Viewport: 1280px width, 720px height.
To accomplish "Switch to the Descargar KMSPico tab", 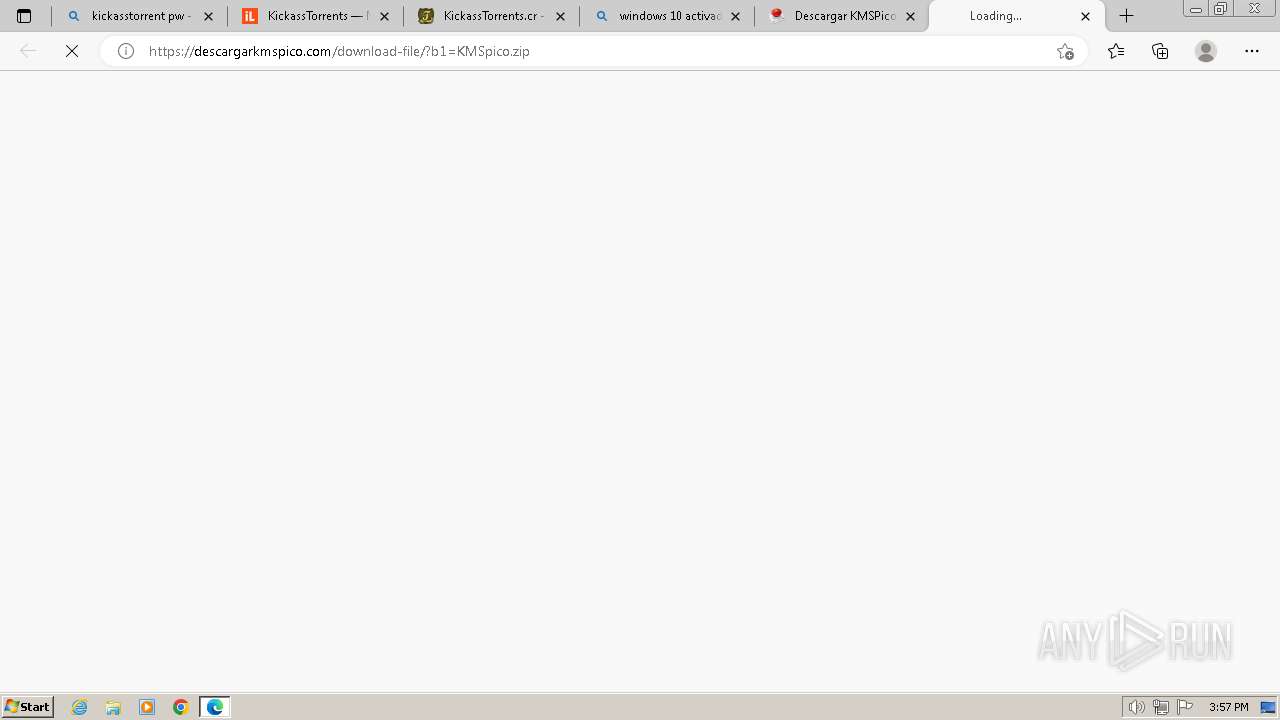I will [844, 16].
